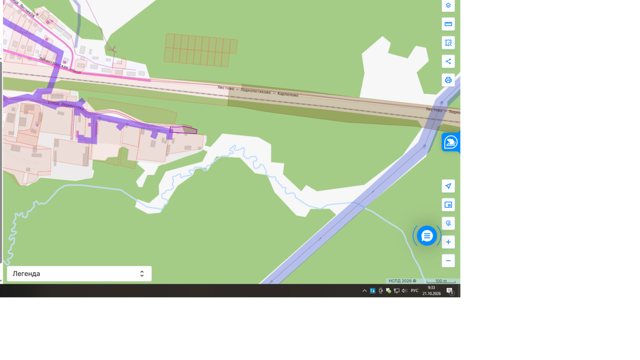Open the round blue chat bubble
This screenshot has width=640, height=360.
pyautogui.click(x=427, y=236)
